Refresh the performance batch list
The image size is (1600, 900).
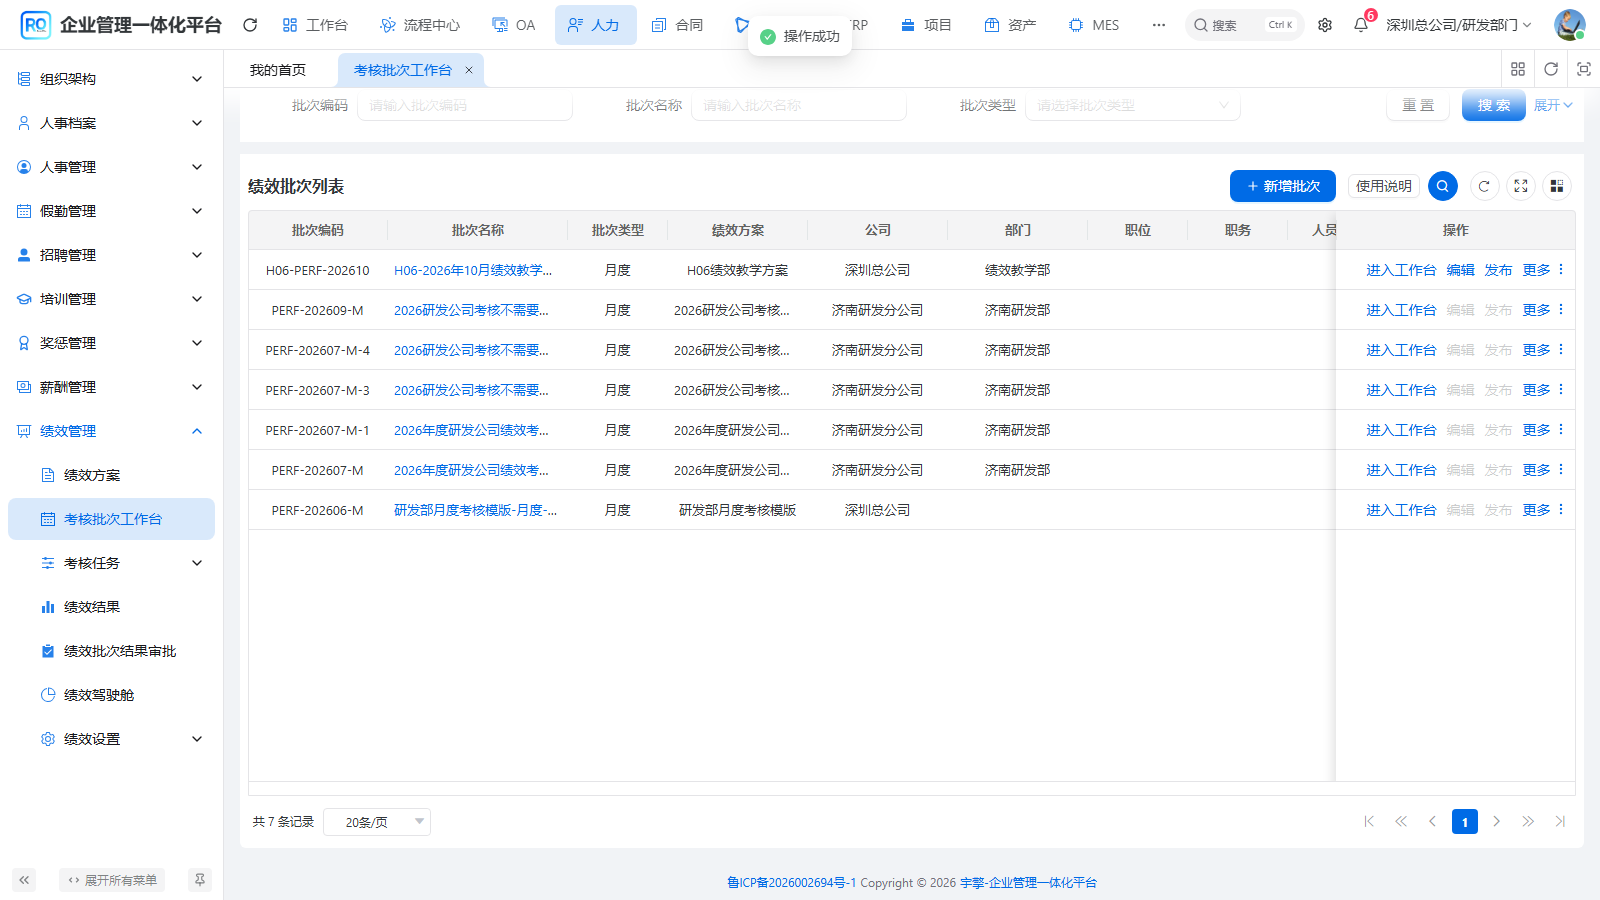point(1484,186)
